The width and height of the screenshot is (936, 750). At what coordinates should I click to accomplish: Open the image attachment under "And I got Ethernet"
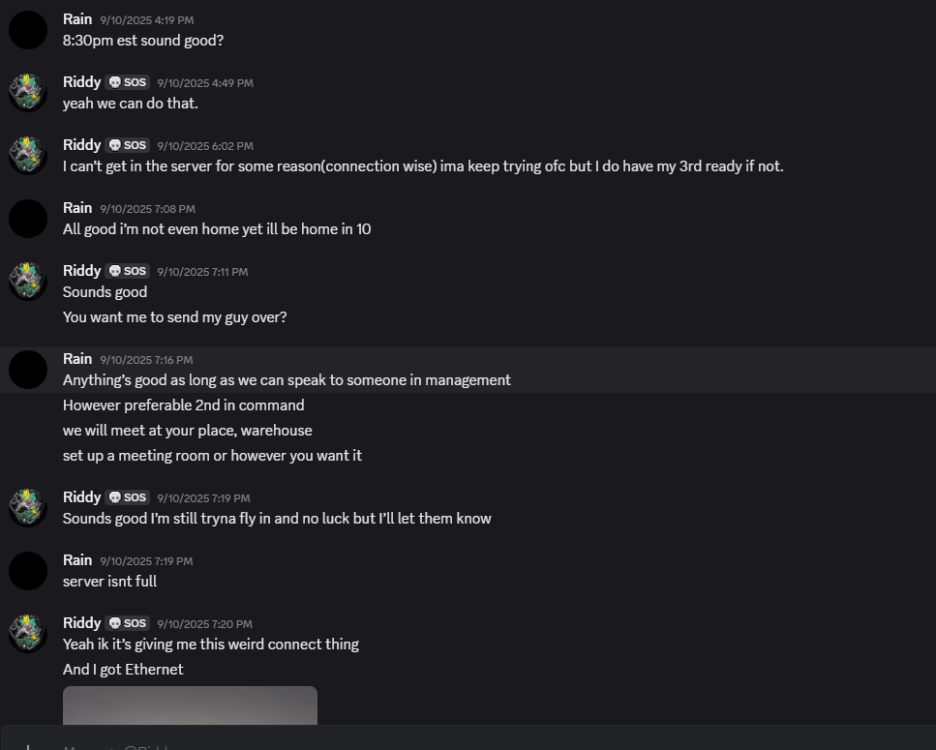click(190, 705)
